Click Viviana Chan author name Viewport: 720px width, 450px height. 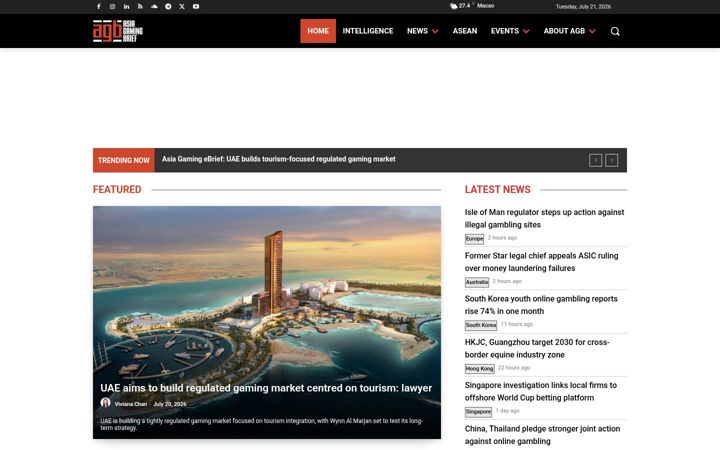[131, 404]
